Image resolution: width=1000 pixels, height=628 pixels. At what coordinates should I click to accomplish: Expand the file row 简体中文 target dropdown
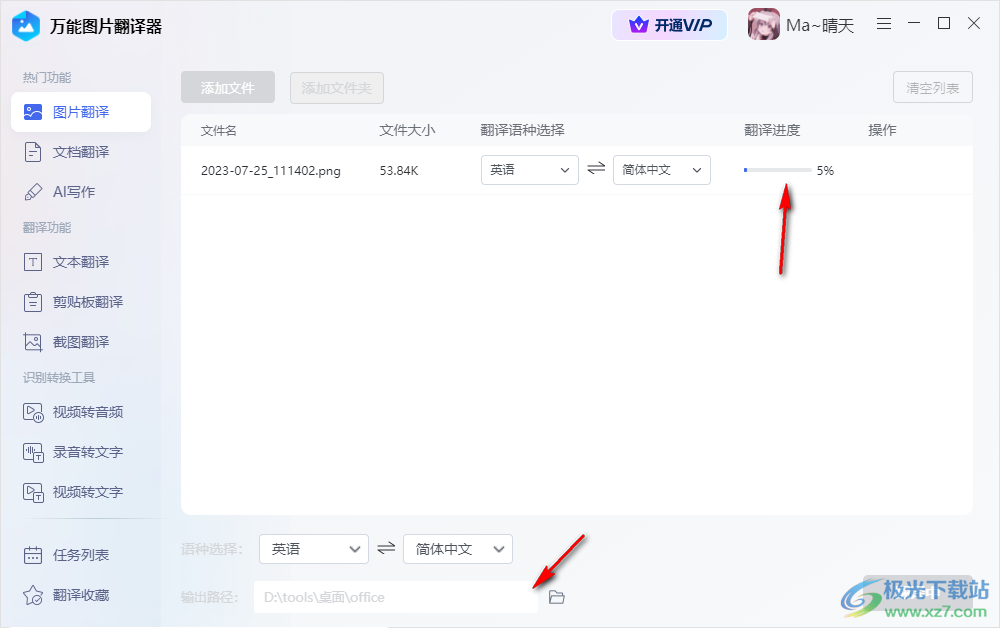pos(662,170)
